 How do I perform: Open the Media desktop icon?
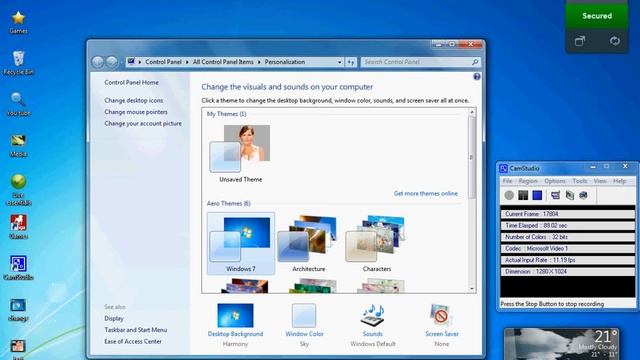point(18,145)
